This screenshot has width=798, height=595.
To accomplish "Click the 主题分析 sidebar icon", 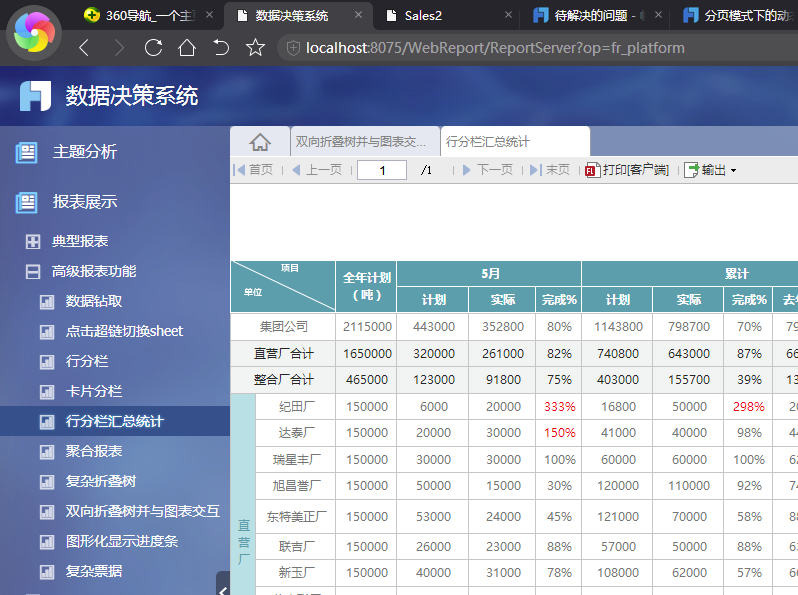I will (26, 152).
